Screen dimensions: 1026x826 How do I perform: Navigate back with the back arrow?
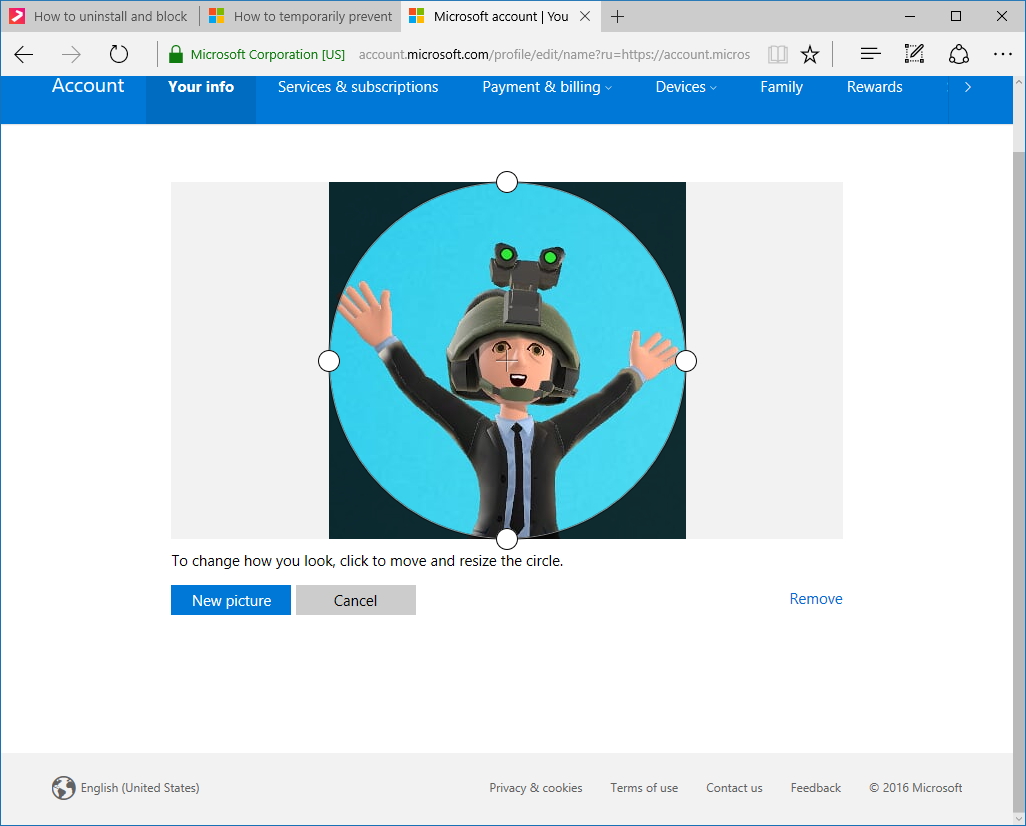(23, 55)
